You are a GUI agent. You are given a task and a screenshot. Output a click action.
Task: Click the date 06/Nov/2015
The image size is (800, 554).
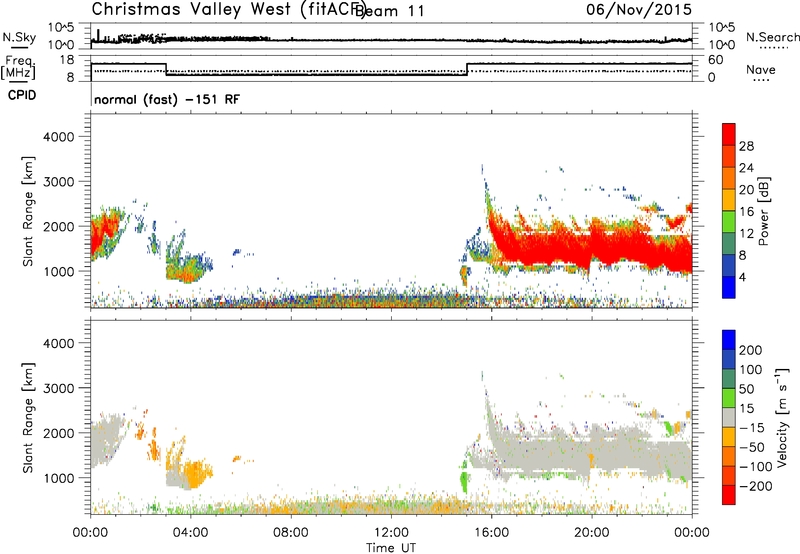tap(639, 10)
